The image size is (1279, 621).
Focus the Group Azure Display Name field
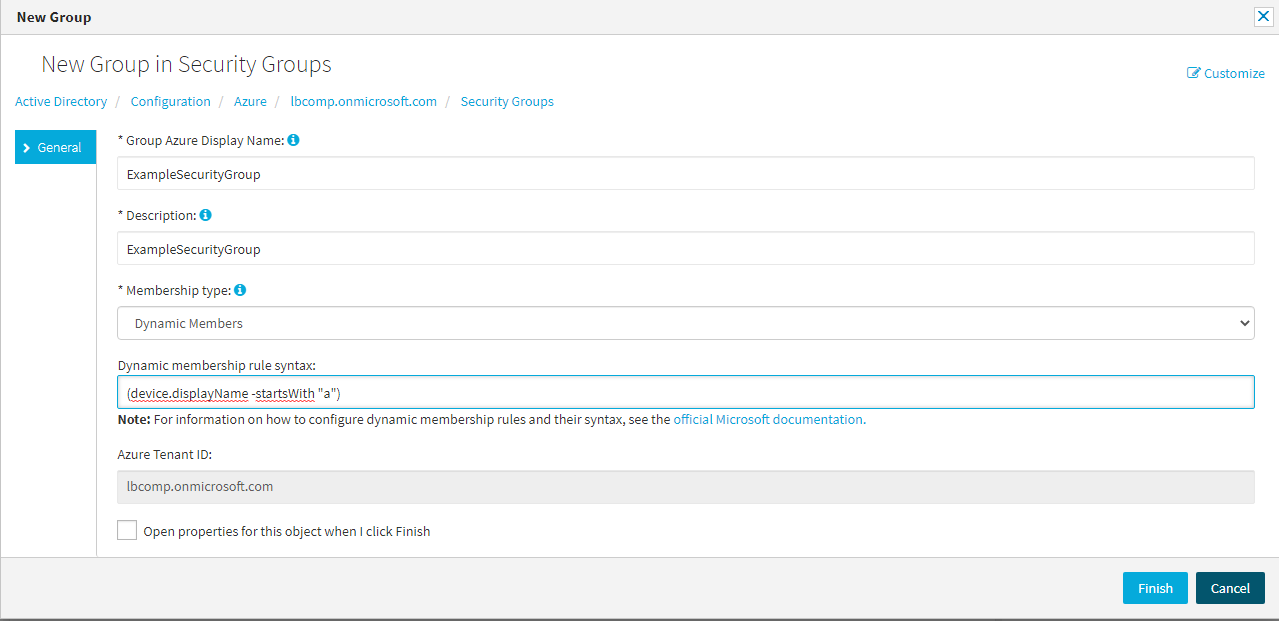tap(685, 173)
